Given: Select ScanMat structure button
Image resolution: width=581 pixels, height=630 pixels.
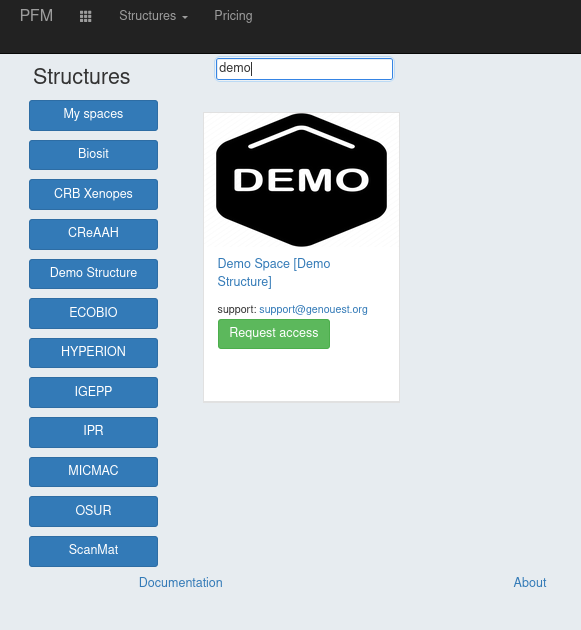Looking at the screenshot, I should [93, 551].
